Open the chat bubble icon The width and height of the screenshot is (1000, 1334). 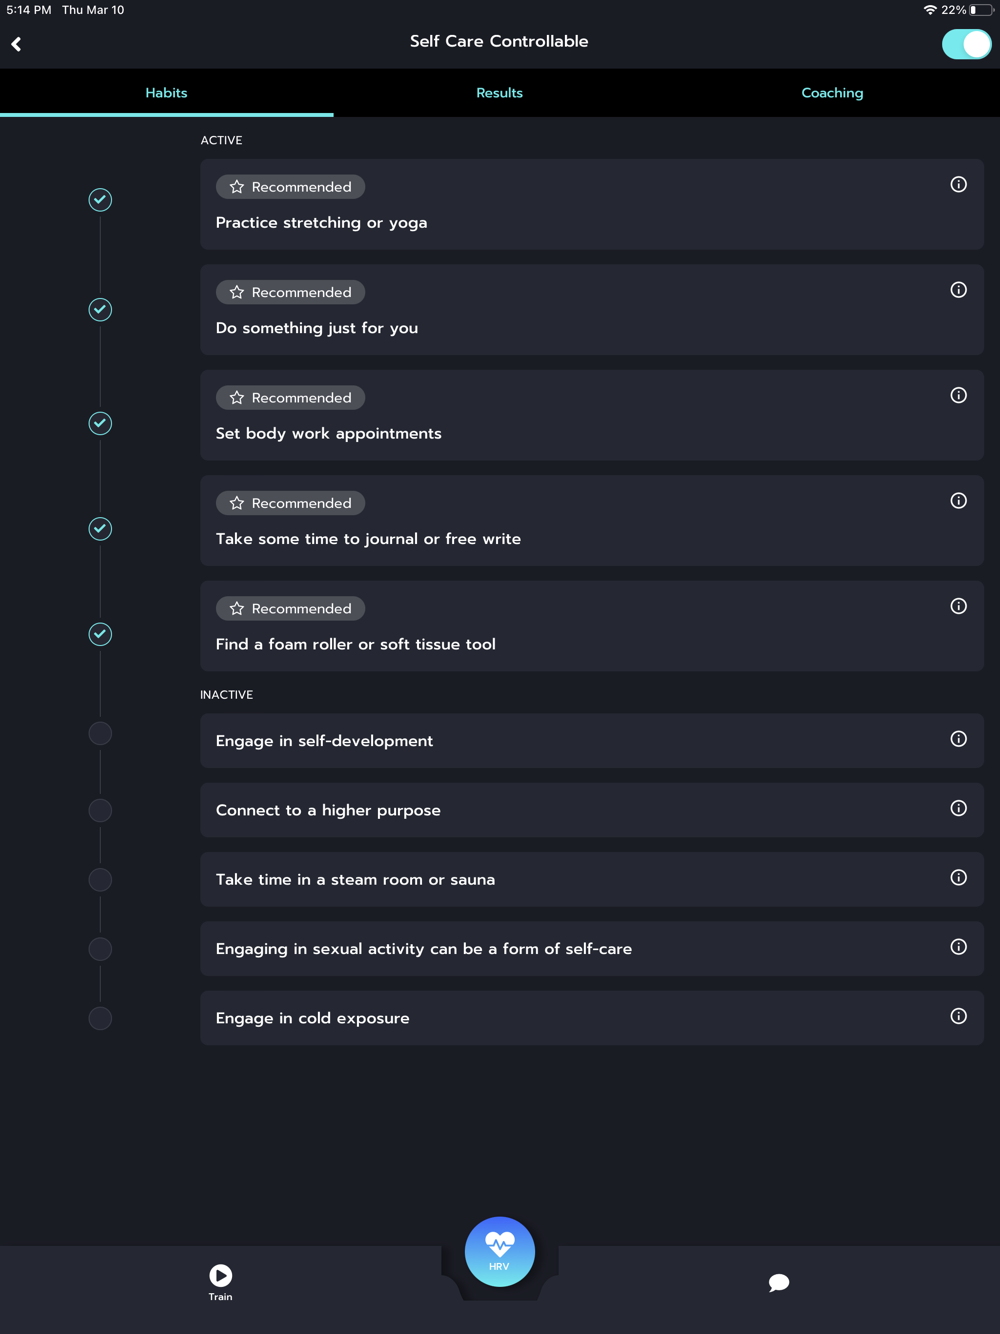[779, 1283]
